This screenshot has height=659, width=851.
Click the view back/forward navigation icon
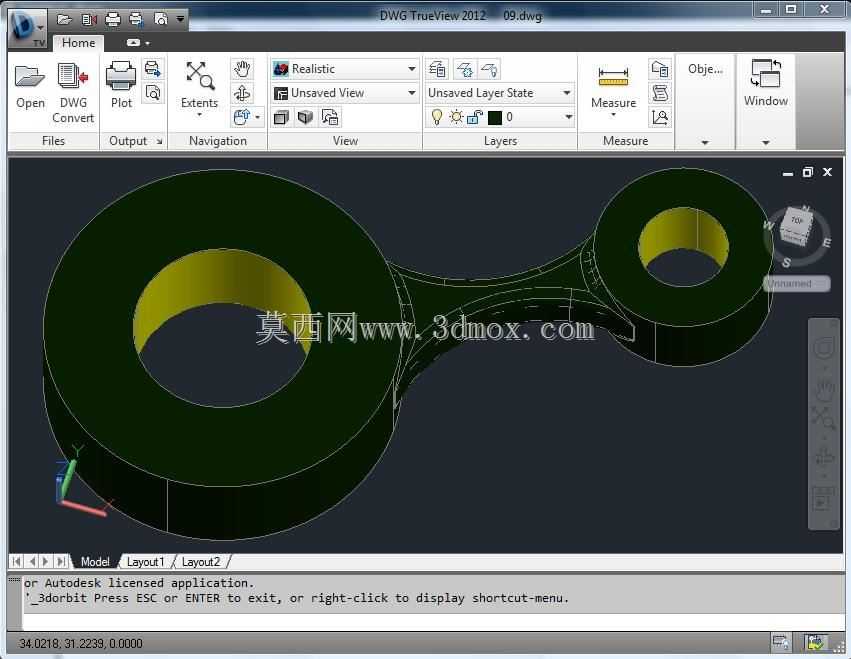242,117
